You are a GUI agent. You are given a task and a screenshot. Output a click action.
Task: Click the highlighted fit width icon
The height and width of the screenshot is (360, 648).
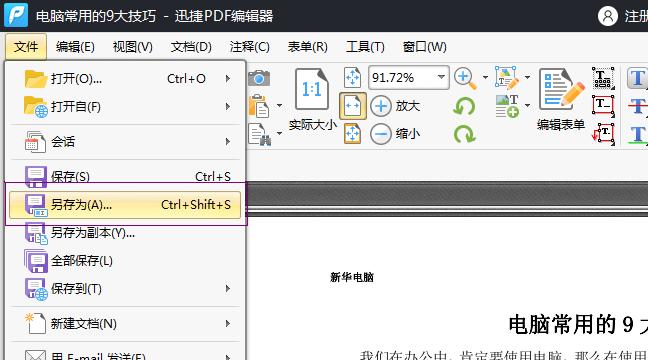click(353, 106)
